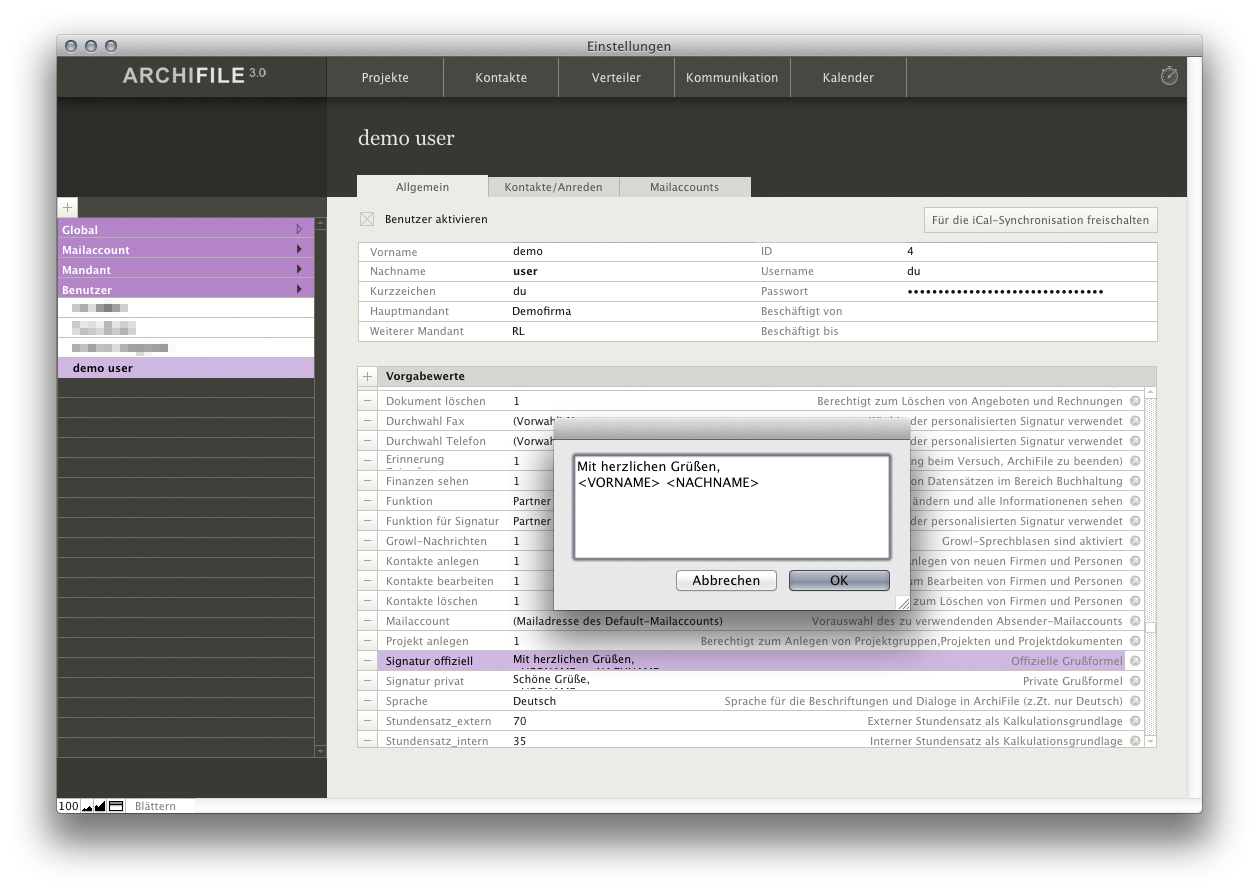Screen dimensions: 1259x892
Task: Open arrow icon for Signatur privat row
Action: (1135, 681)
